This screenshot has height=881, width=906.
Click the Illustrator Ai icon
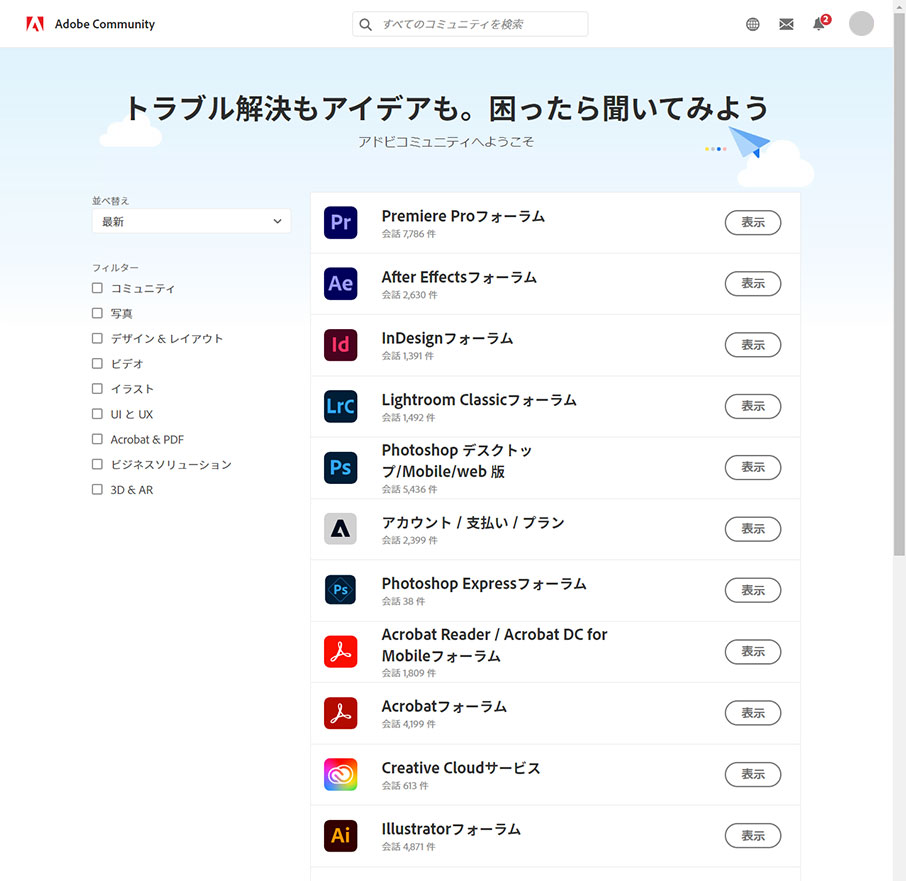click(x=340, y=835)
